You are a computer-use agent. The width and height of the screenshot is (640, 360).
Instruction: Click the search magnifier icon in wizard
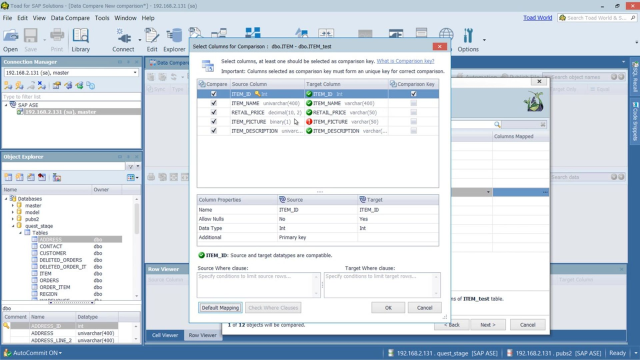click(x=497, y=124)
